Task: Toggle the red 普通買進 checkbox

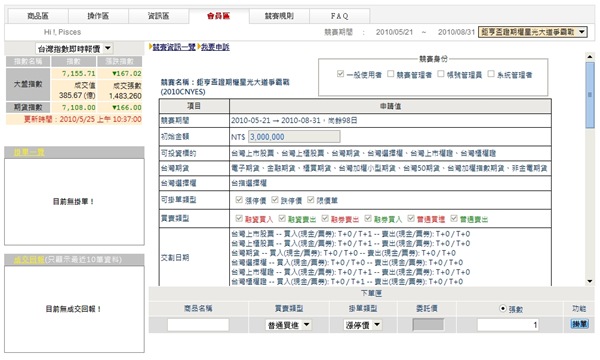Action: [x=411, y=218]
